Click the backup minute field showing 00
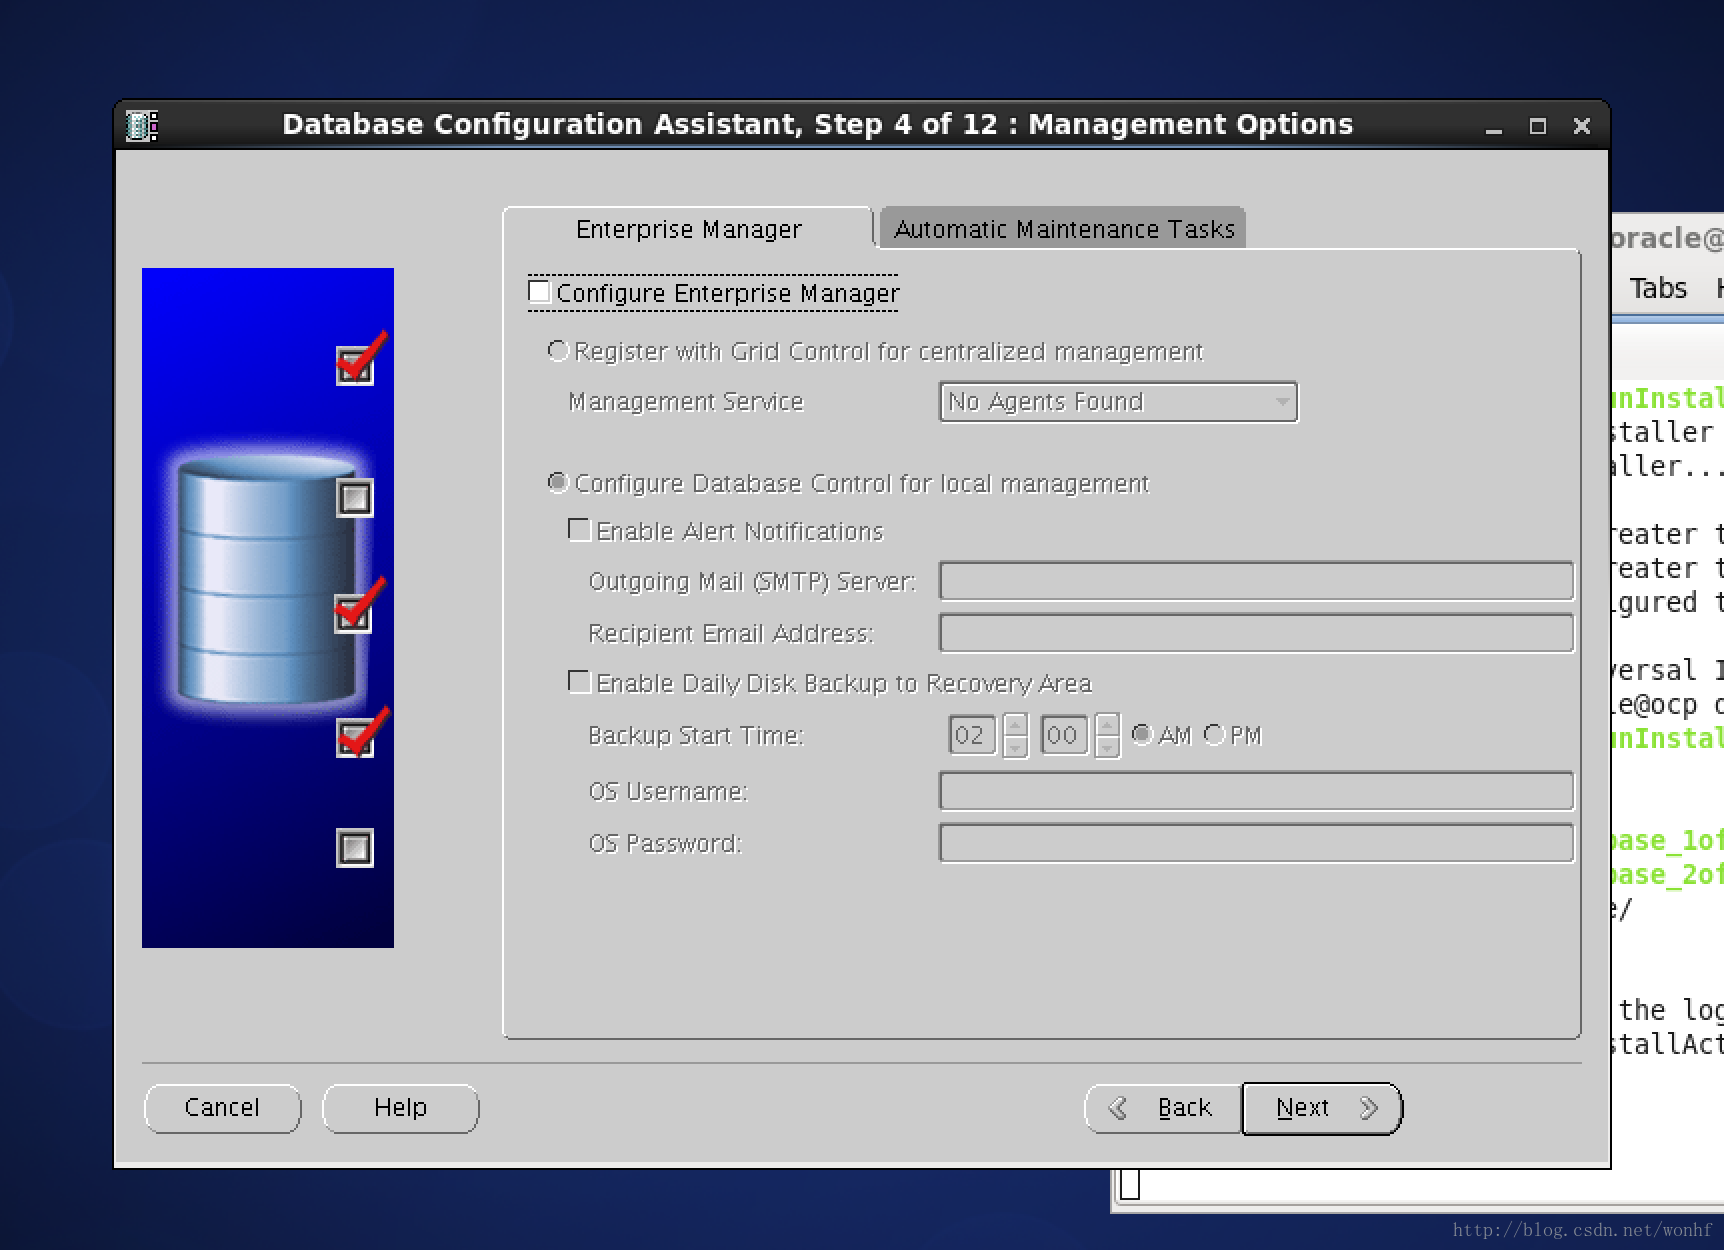Screen dimensions: 1724x1250 tap(1064, 736)
